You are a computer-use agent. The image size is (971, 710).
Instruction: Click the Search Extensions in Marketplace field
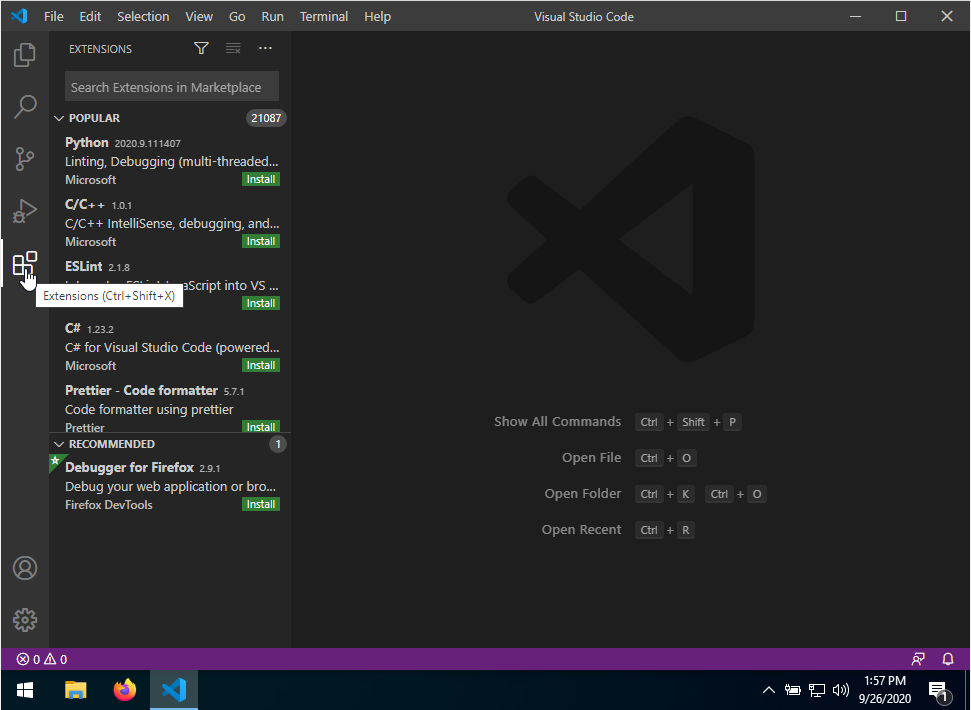(171, 87)
